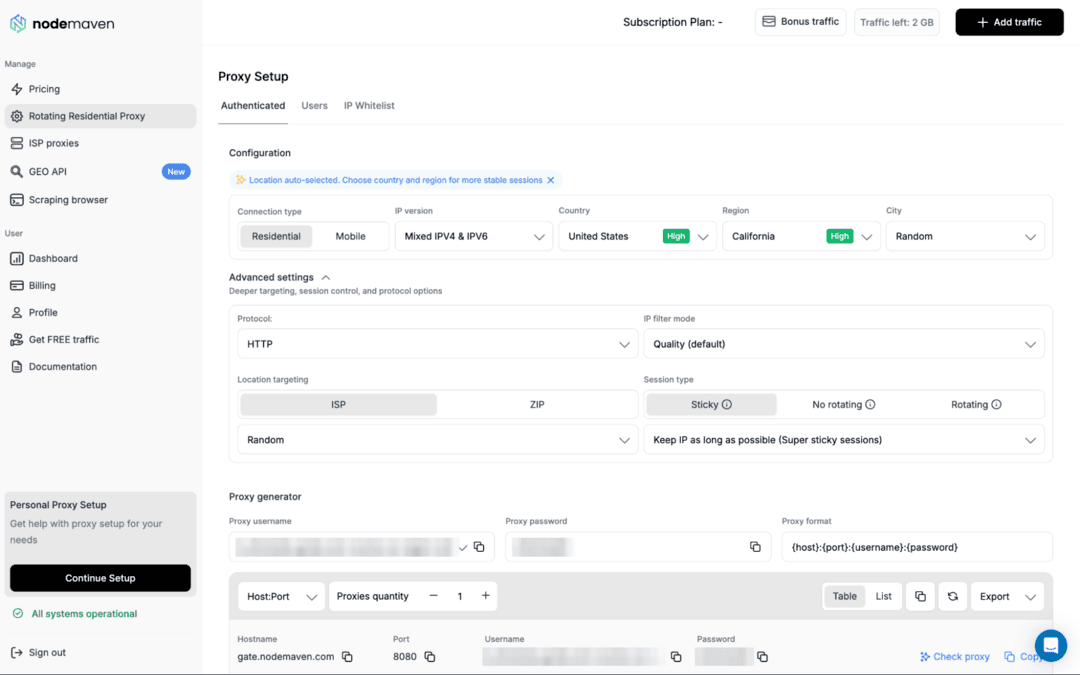Viewport: 1080px width, 675px height.
Task: Open the Users tab
Action: [x=314, y=105]
